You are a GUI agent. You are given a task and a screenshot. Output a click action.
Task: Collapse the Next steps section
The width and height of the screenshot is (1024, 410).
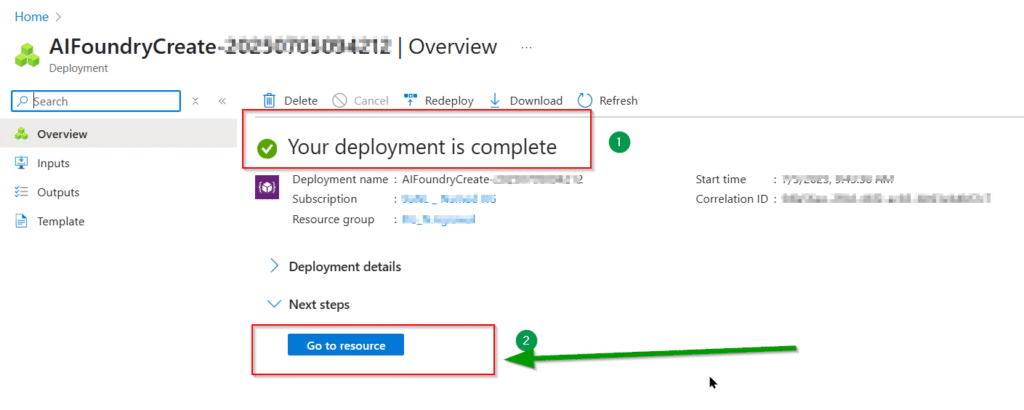pos(309,304)
